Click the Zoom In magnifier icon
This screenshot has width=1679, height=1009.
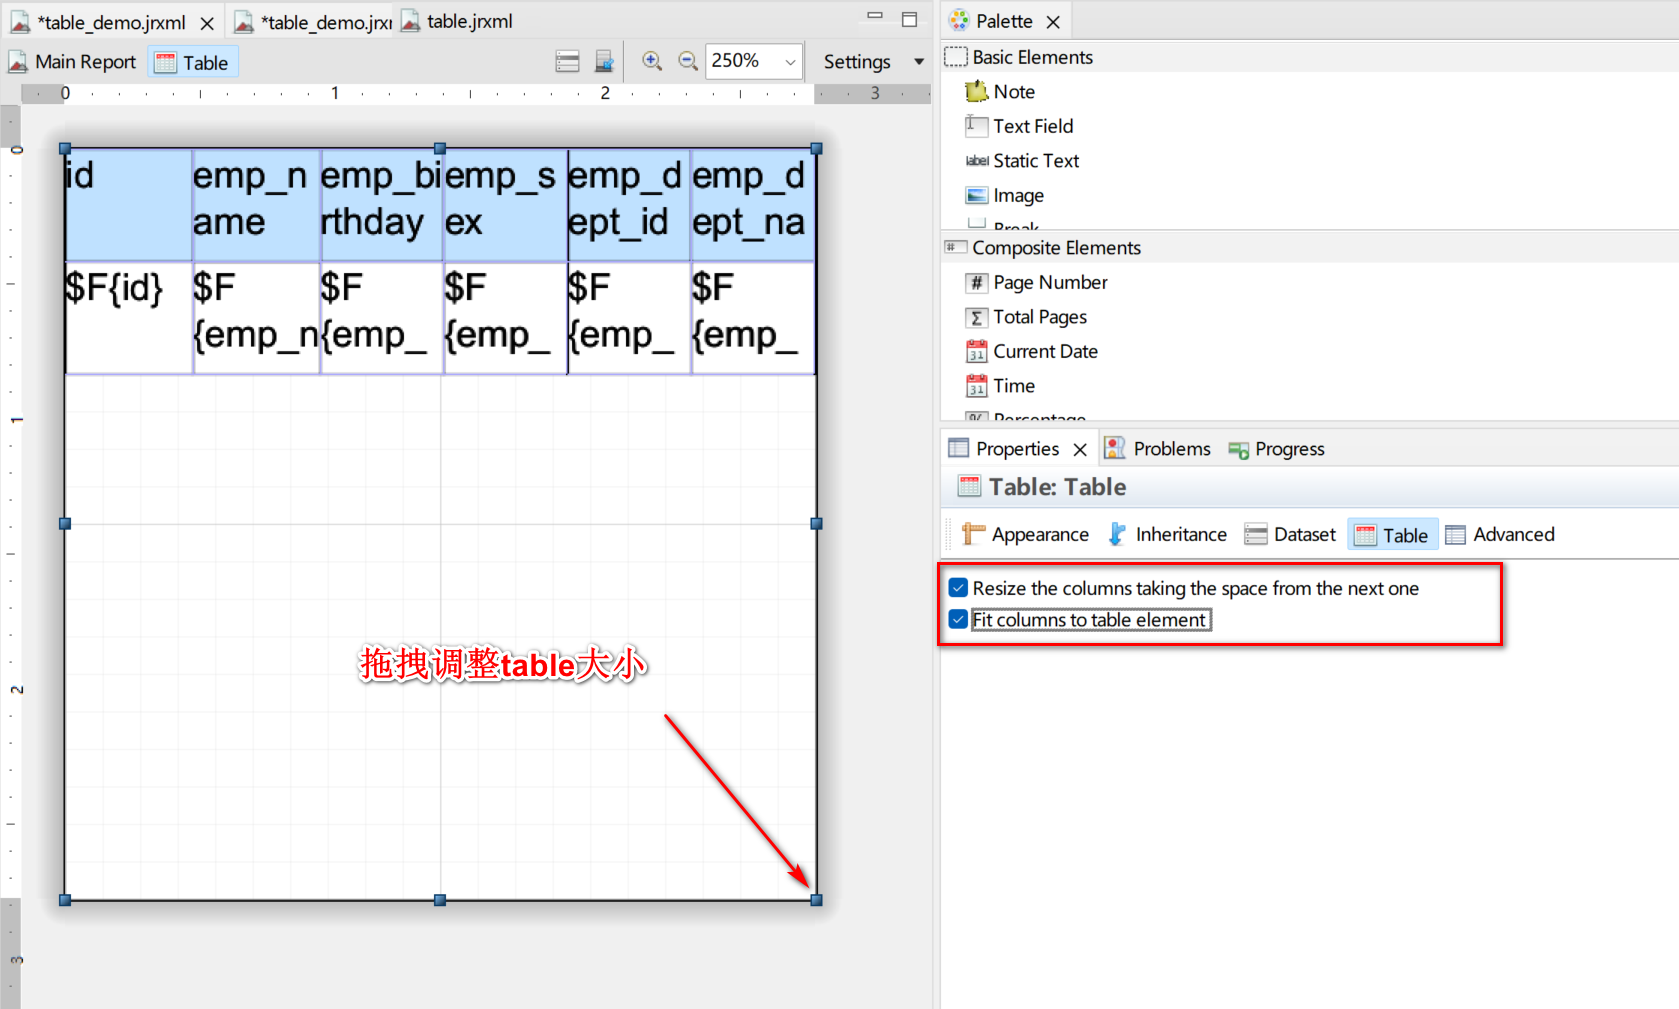click(x=652, y=61)
